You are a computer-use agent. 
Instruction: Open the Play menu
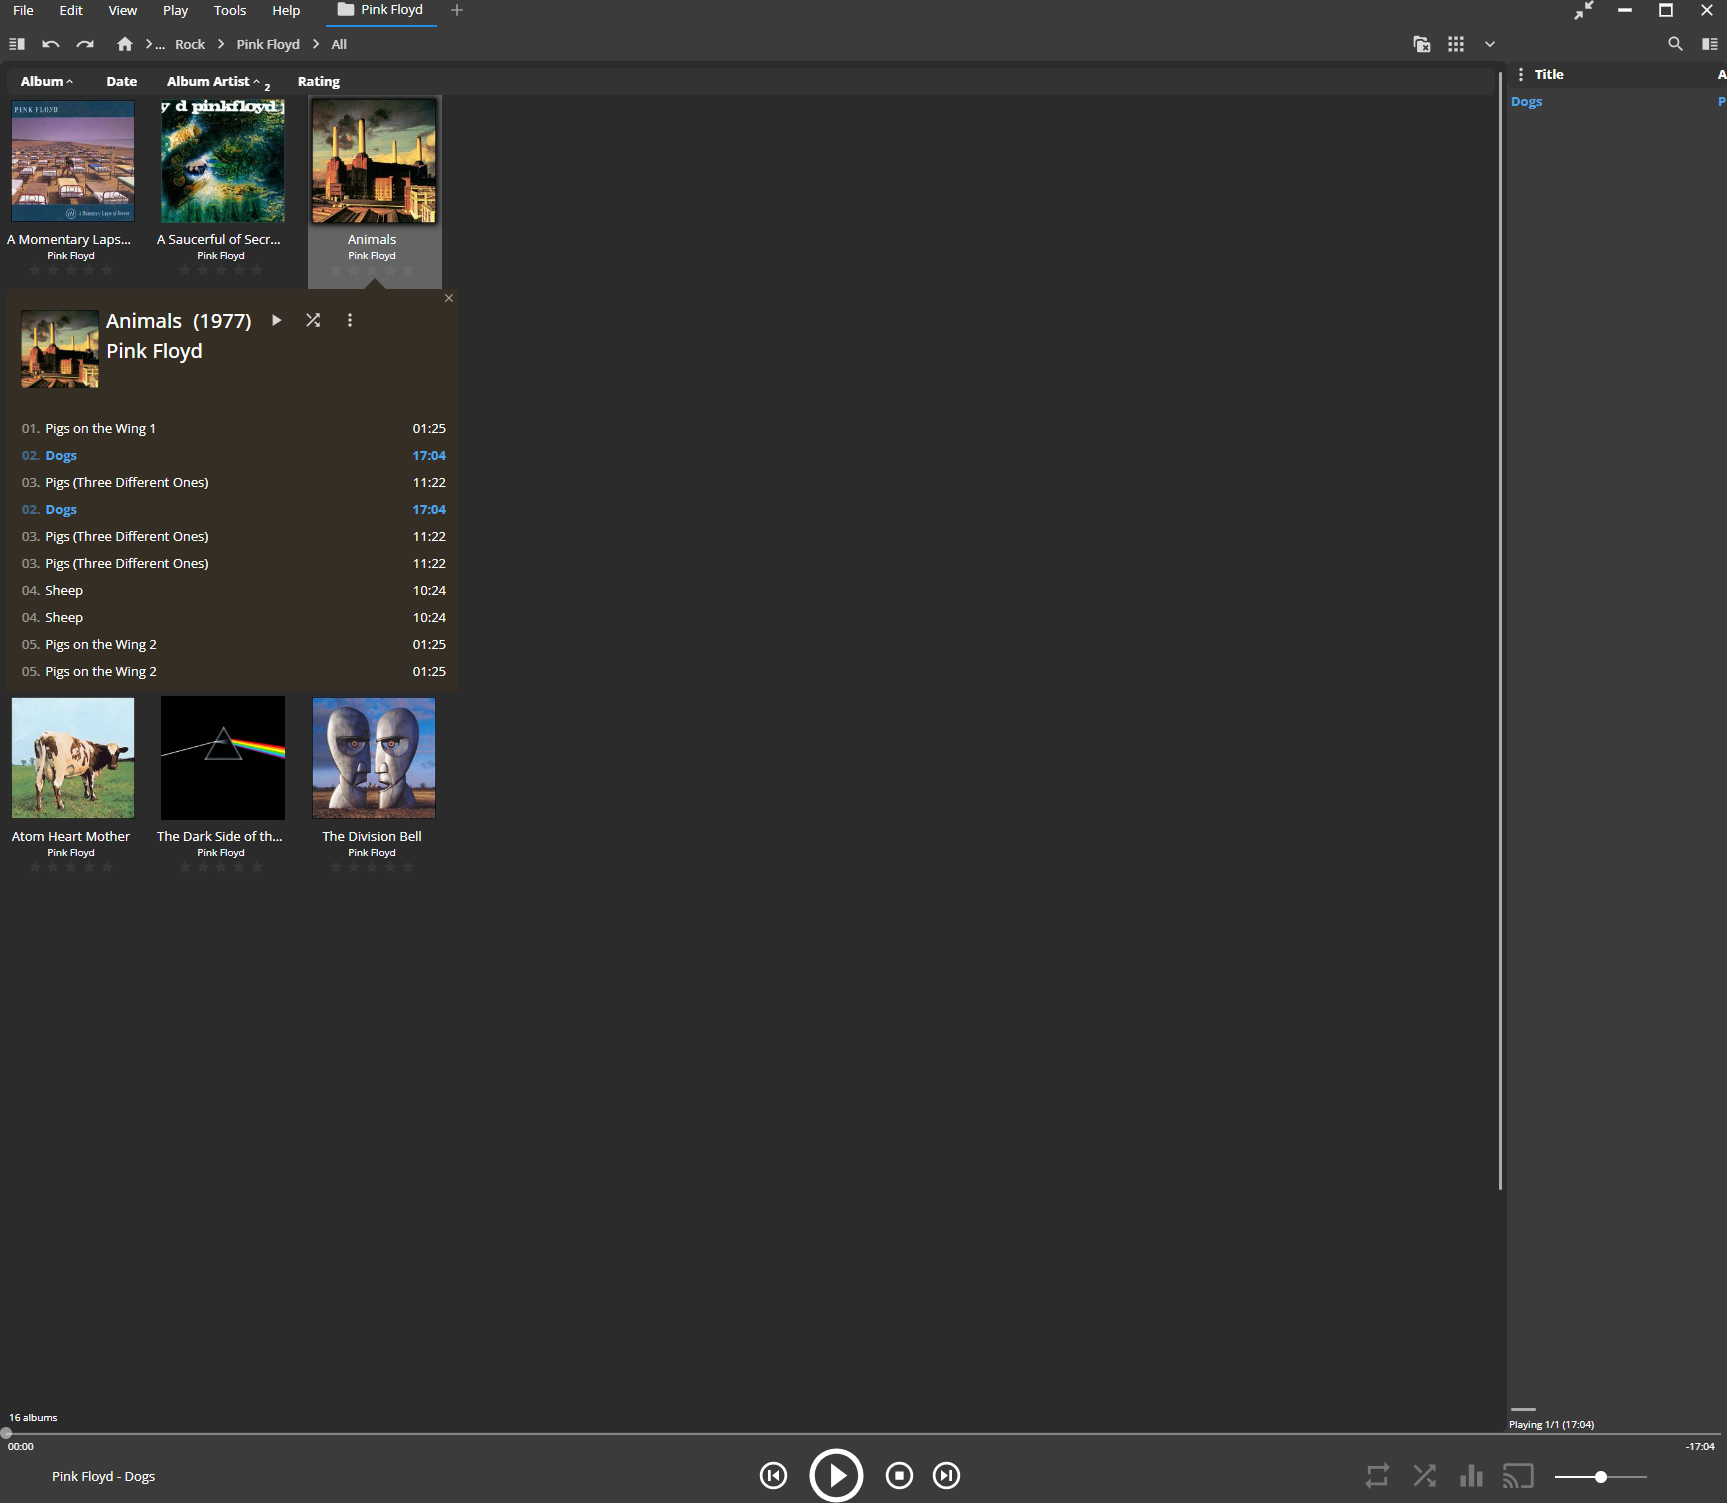click(175, 11)
